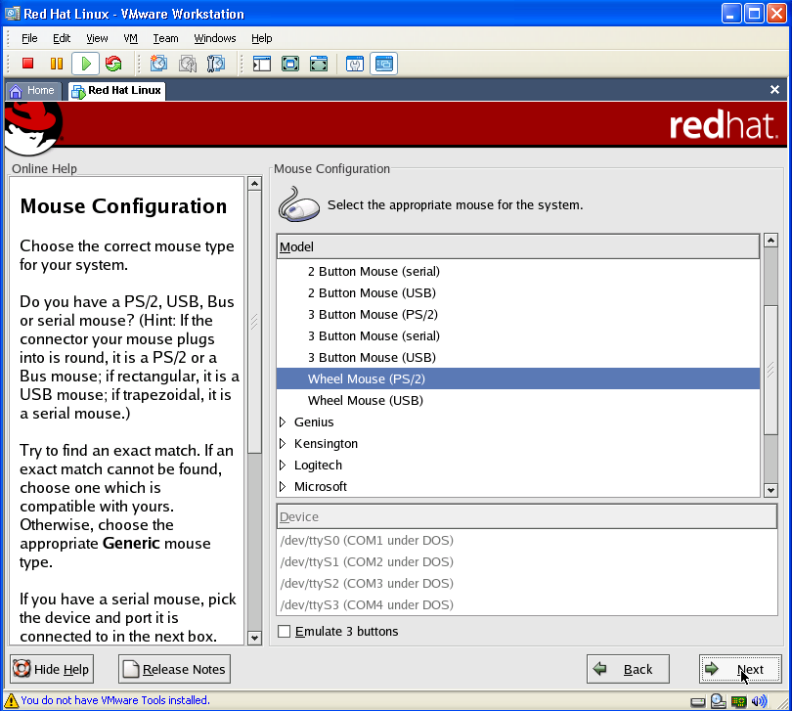
Task: Take a snapshot using the snapshot icon
Action: tap(159, 64)
